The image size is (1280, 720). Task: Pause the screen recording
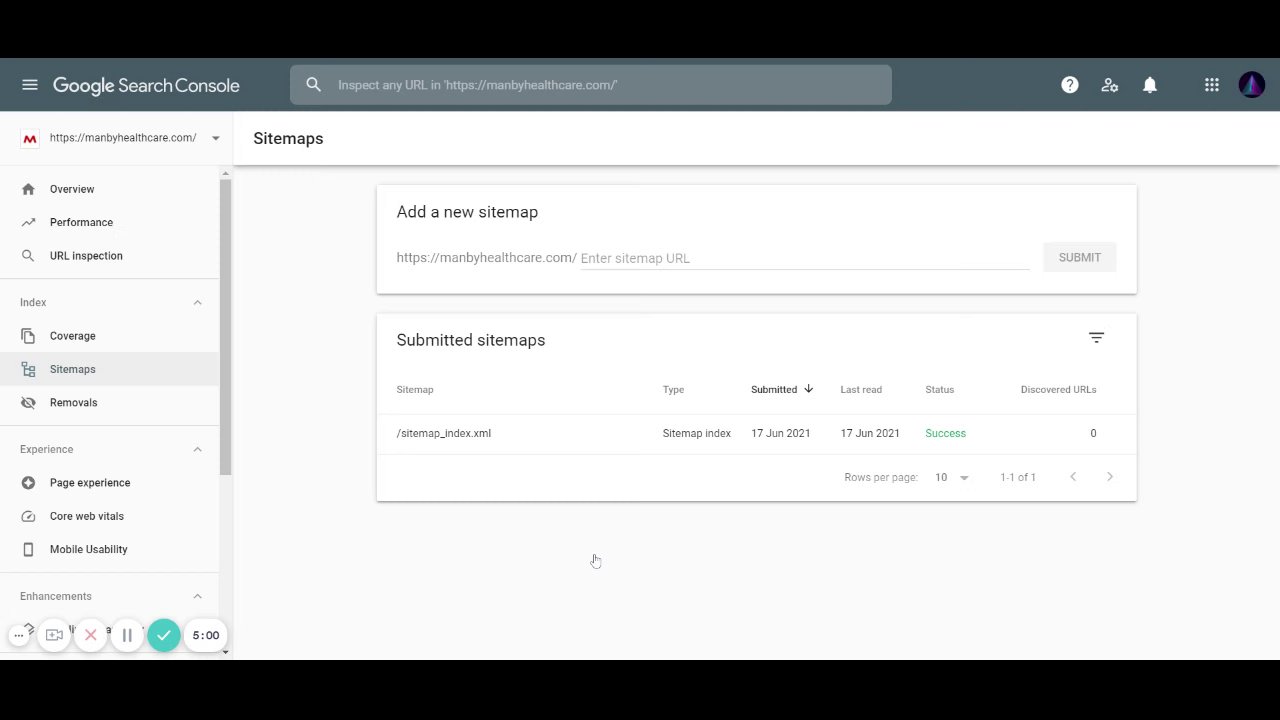tap(127, 635)
